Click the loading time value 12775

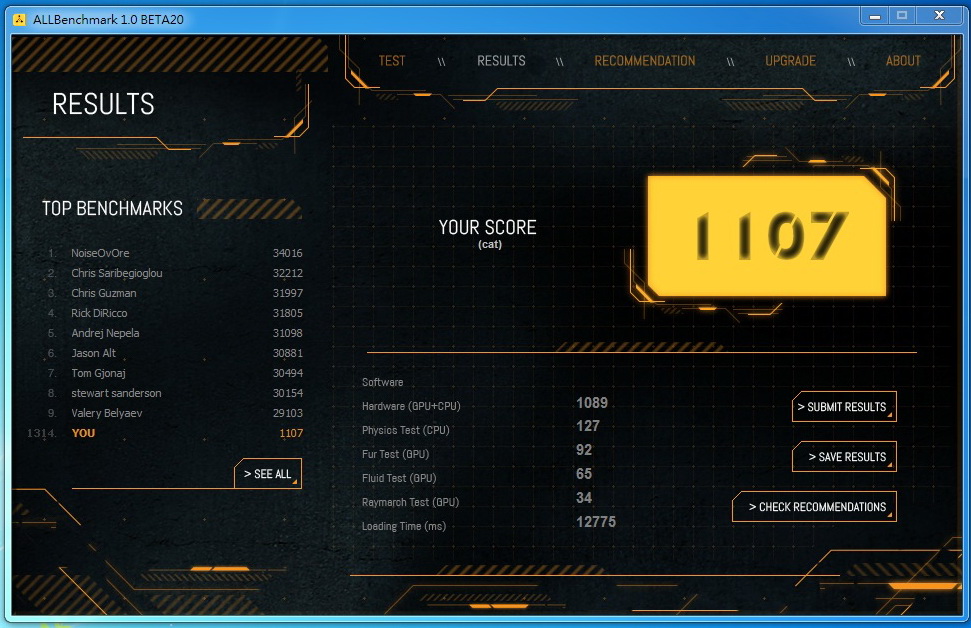pos(596,521)
